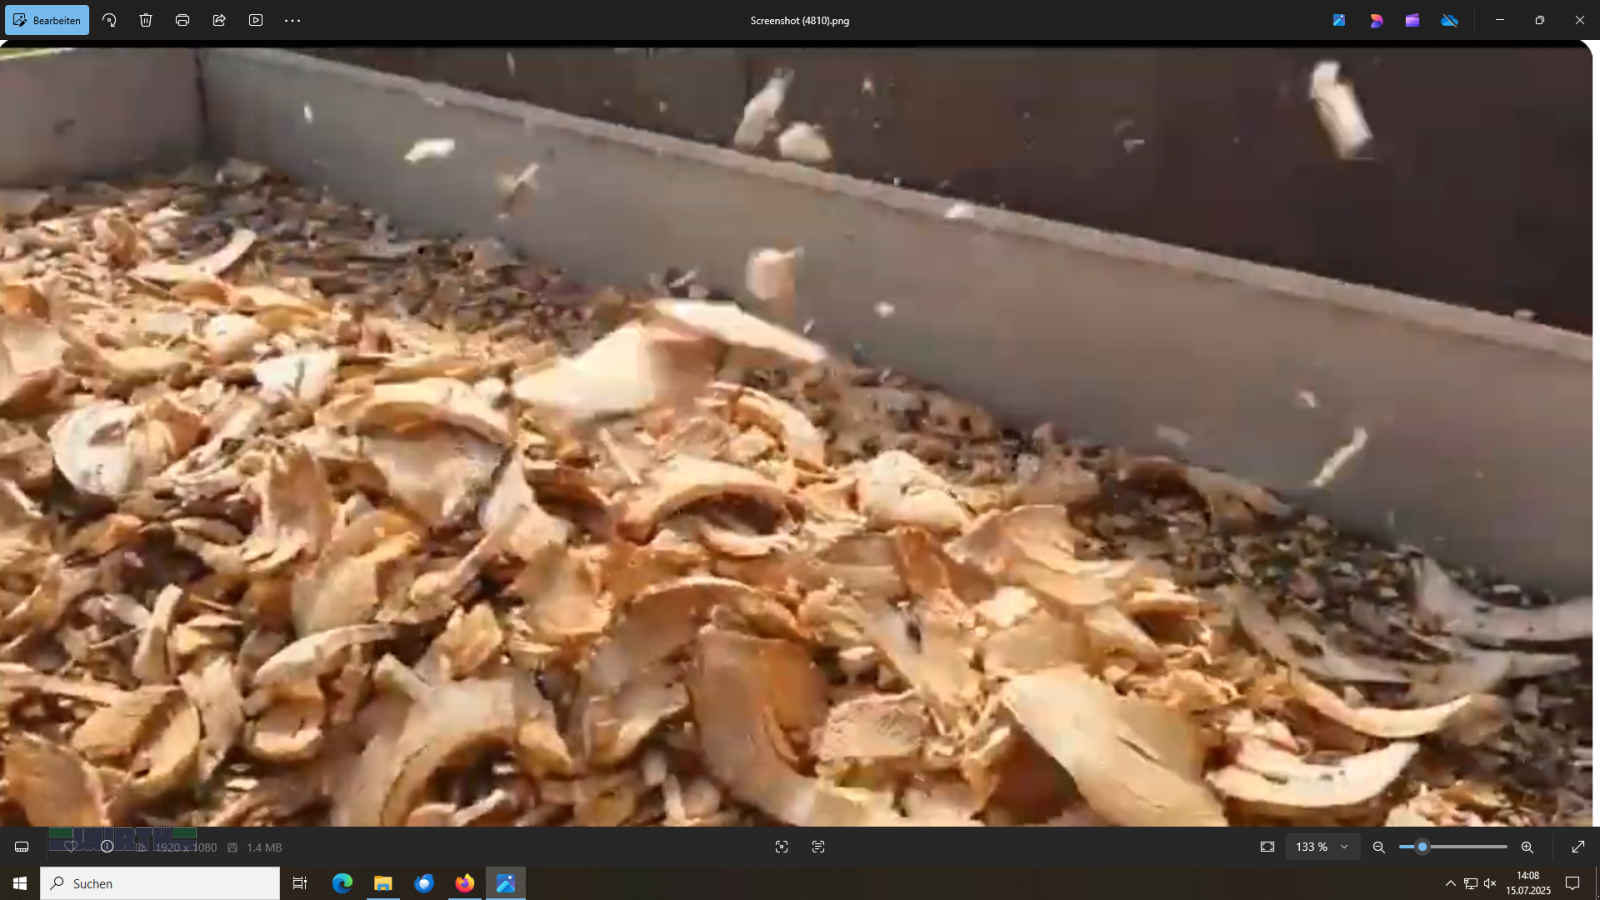
Task: Start slideshow with the play icon
Action: pyautogui.click(x=256, y=20)
